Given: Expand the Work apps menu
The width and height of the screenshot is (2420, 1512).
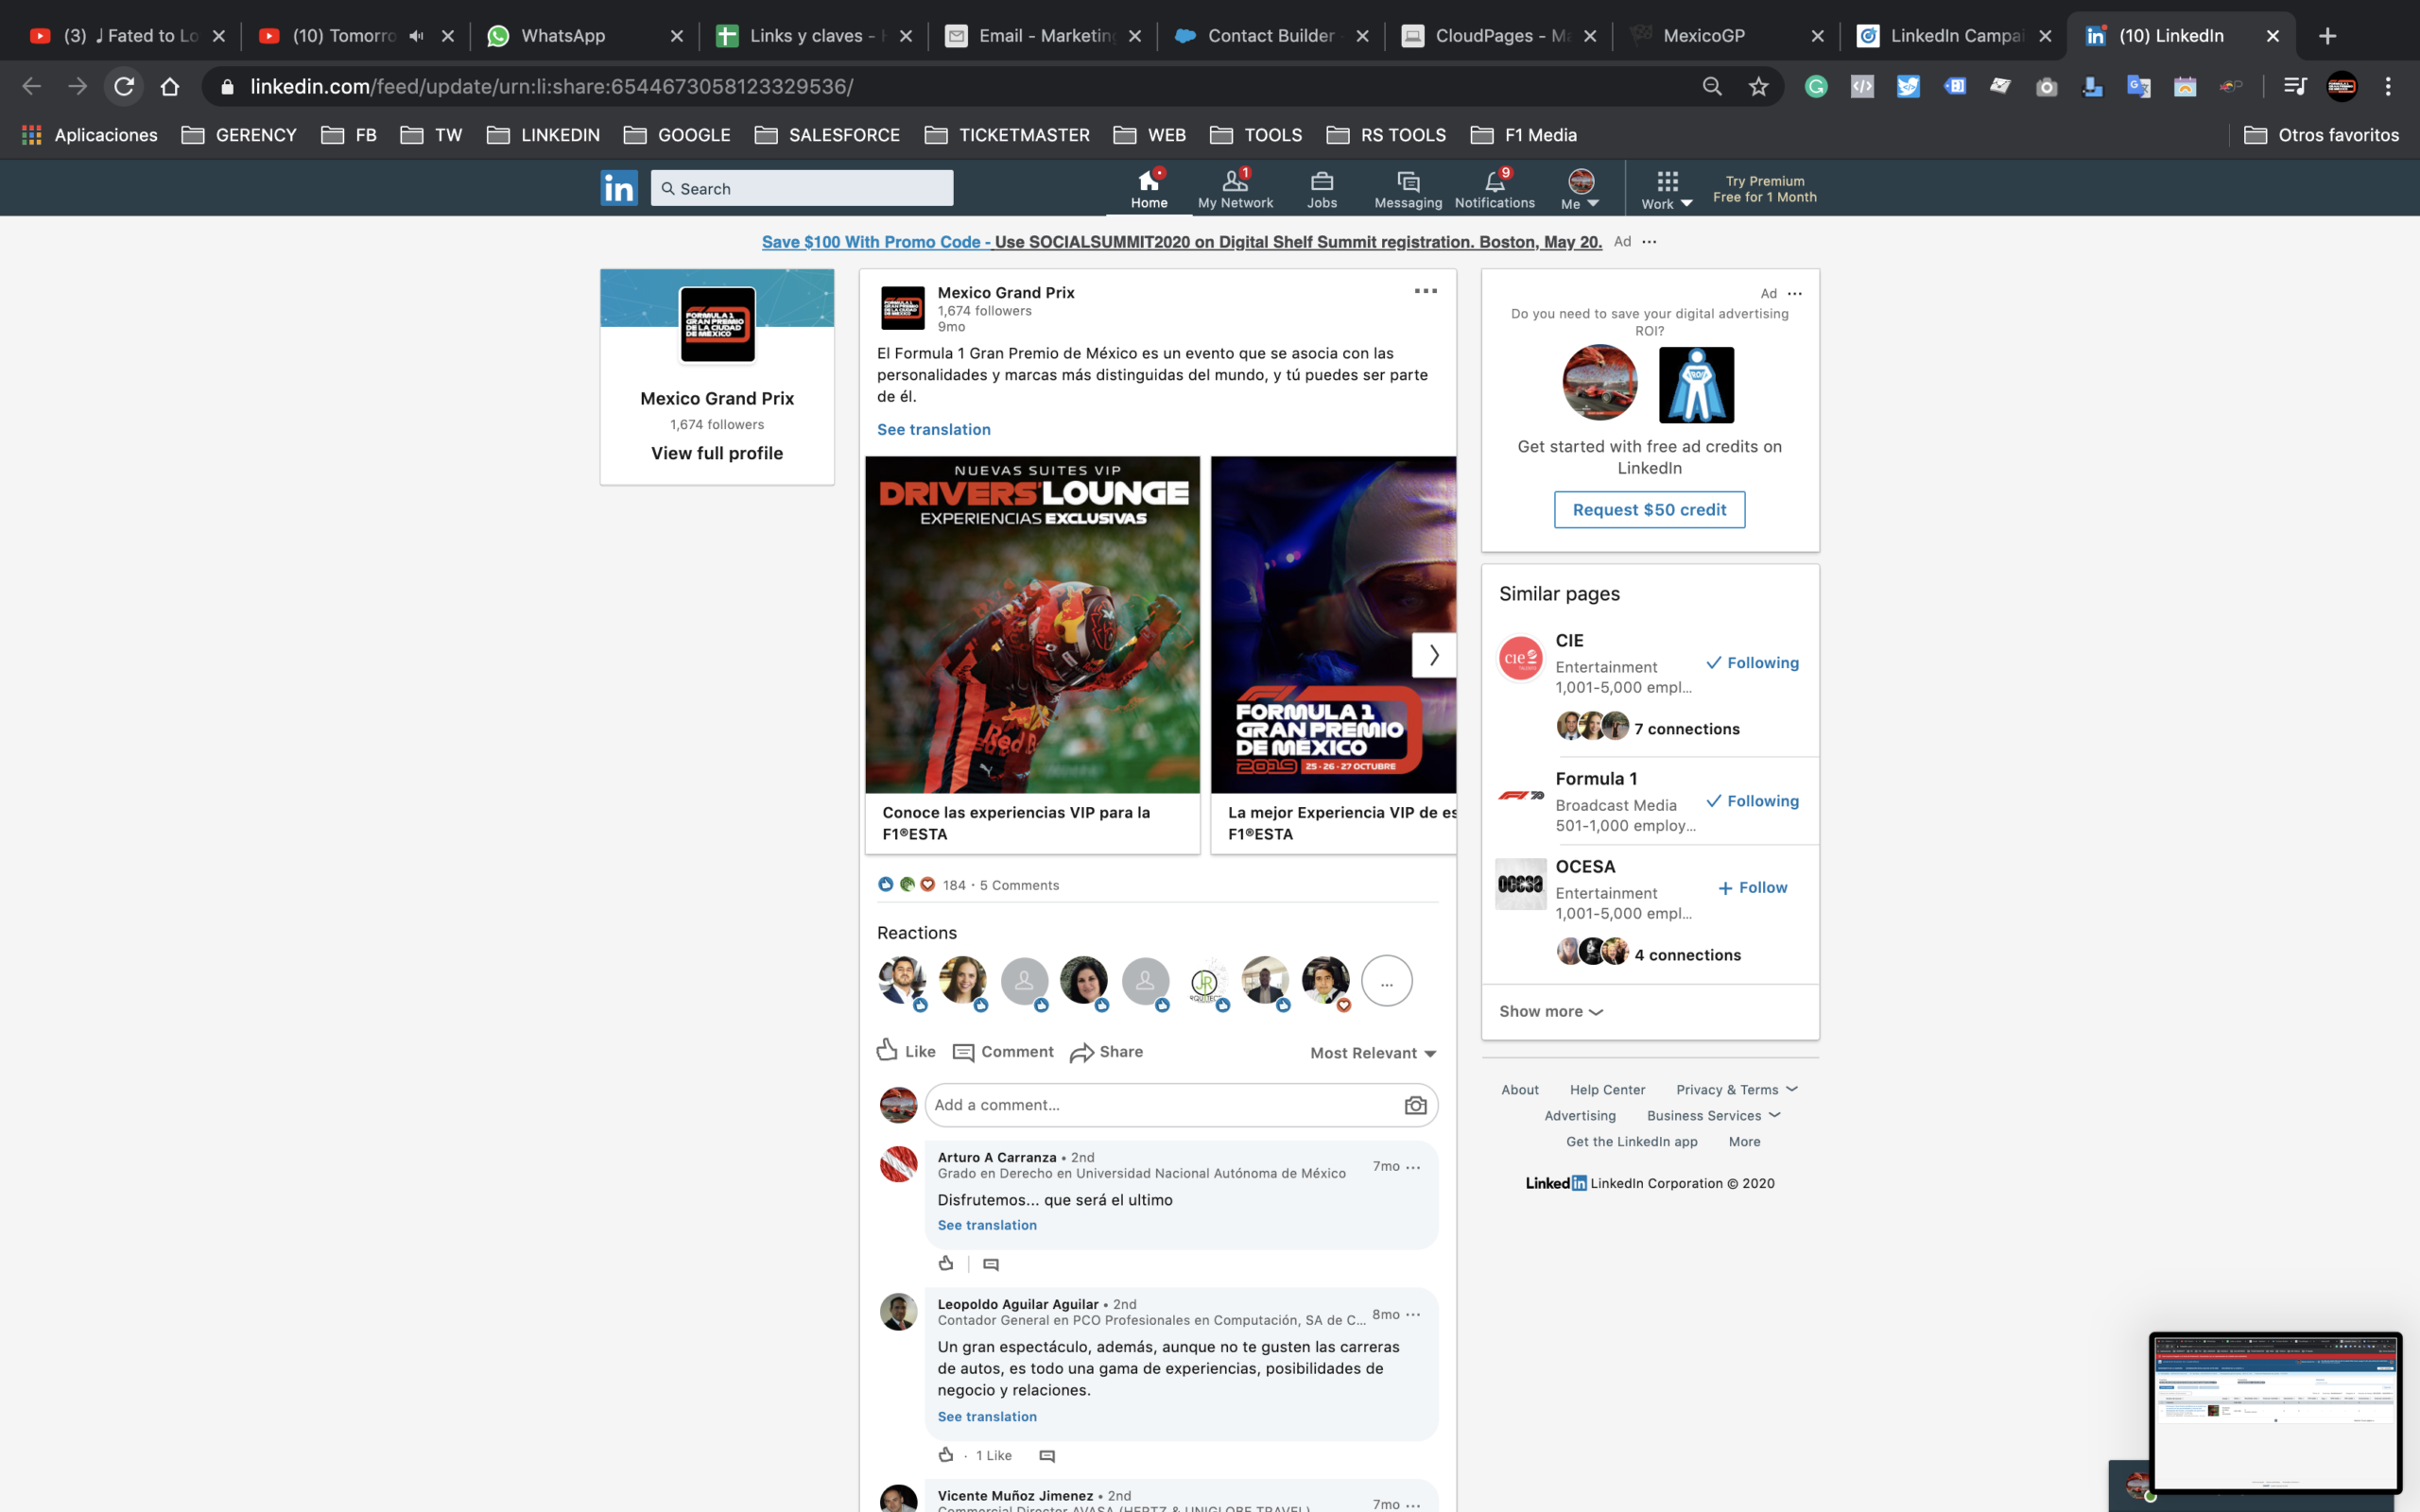Looking at the screenshot, I should coord(1666,189).
